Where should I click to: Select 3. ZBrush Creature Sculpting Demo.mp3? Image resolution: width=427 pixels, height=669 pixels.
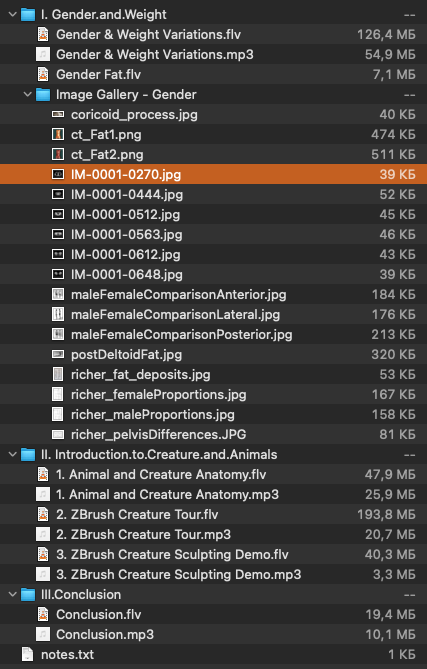(213, 574)
